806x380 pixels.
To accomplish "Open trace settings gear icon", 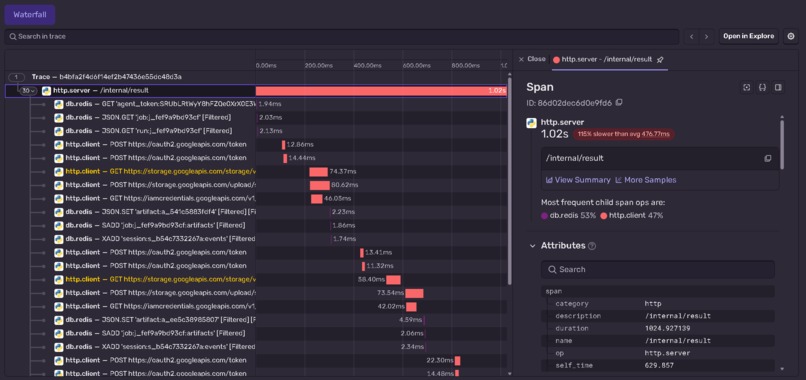I will [791, 37].
